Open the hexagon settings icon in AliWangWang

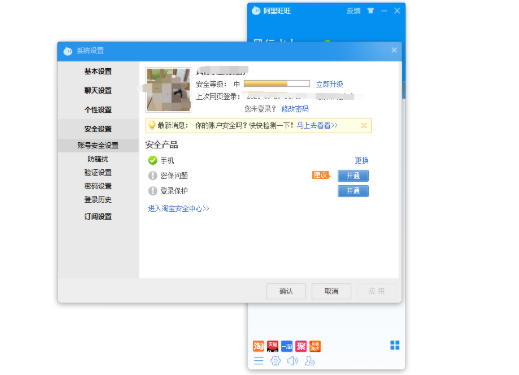click(275, 361)
